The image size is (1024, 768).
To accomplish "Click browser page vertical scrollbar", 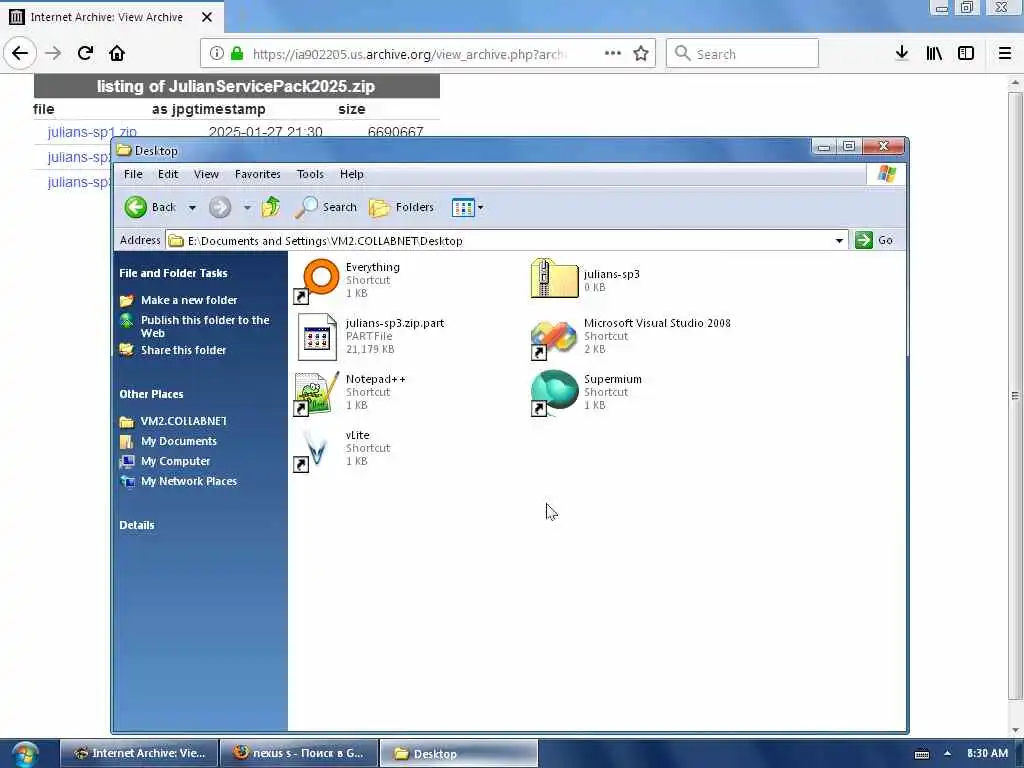I will (1015, 396).
